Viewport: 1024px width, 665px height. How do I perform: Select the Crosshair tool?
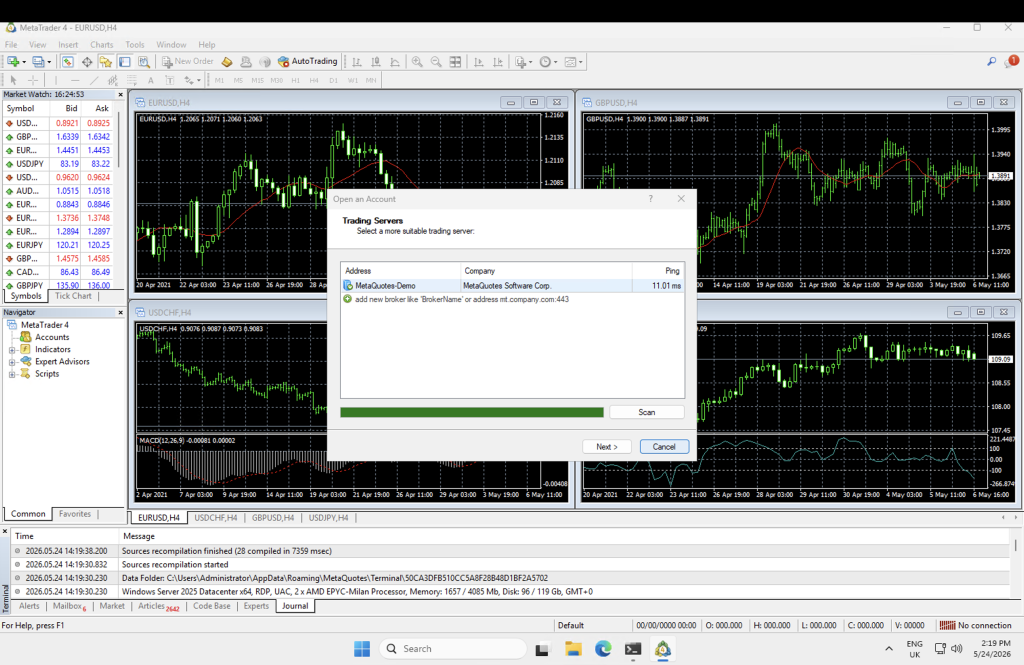[33, 80]
